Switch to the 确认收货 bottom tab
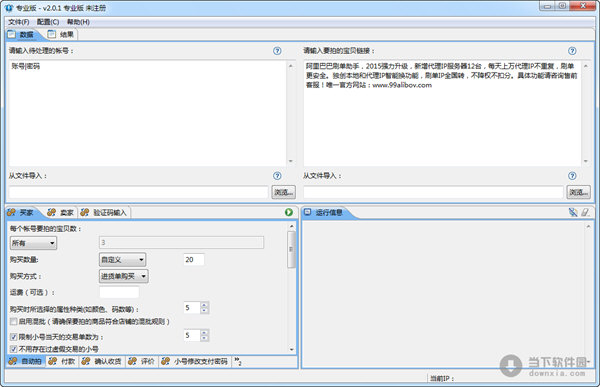 [102, 361]
